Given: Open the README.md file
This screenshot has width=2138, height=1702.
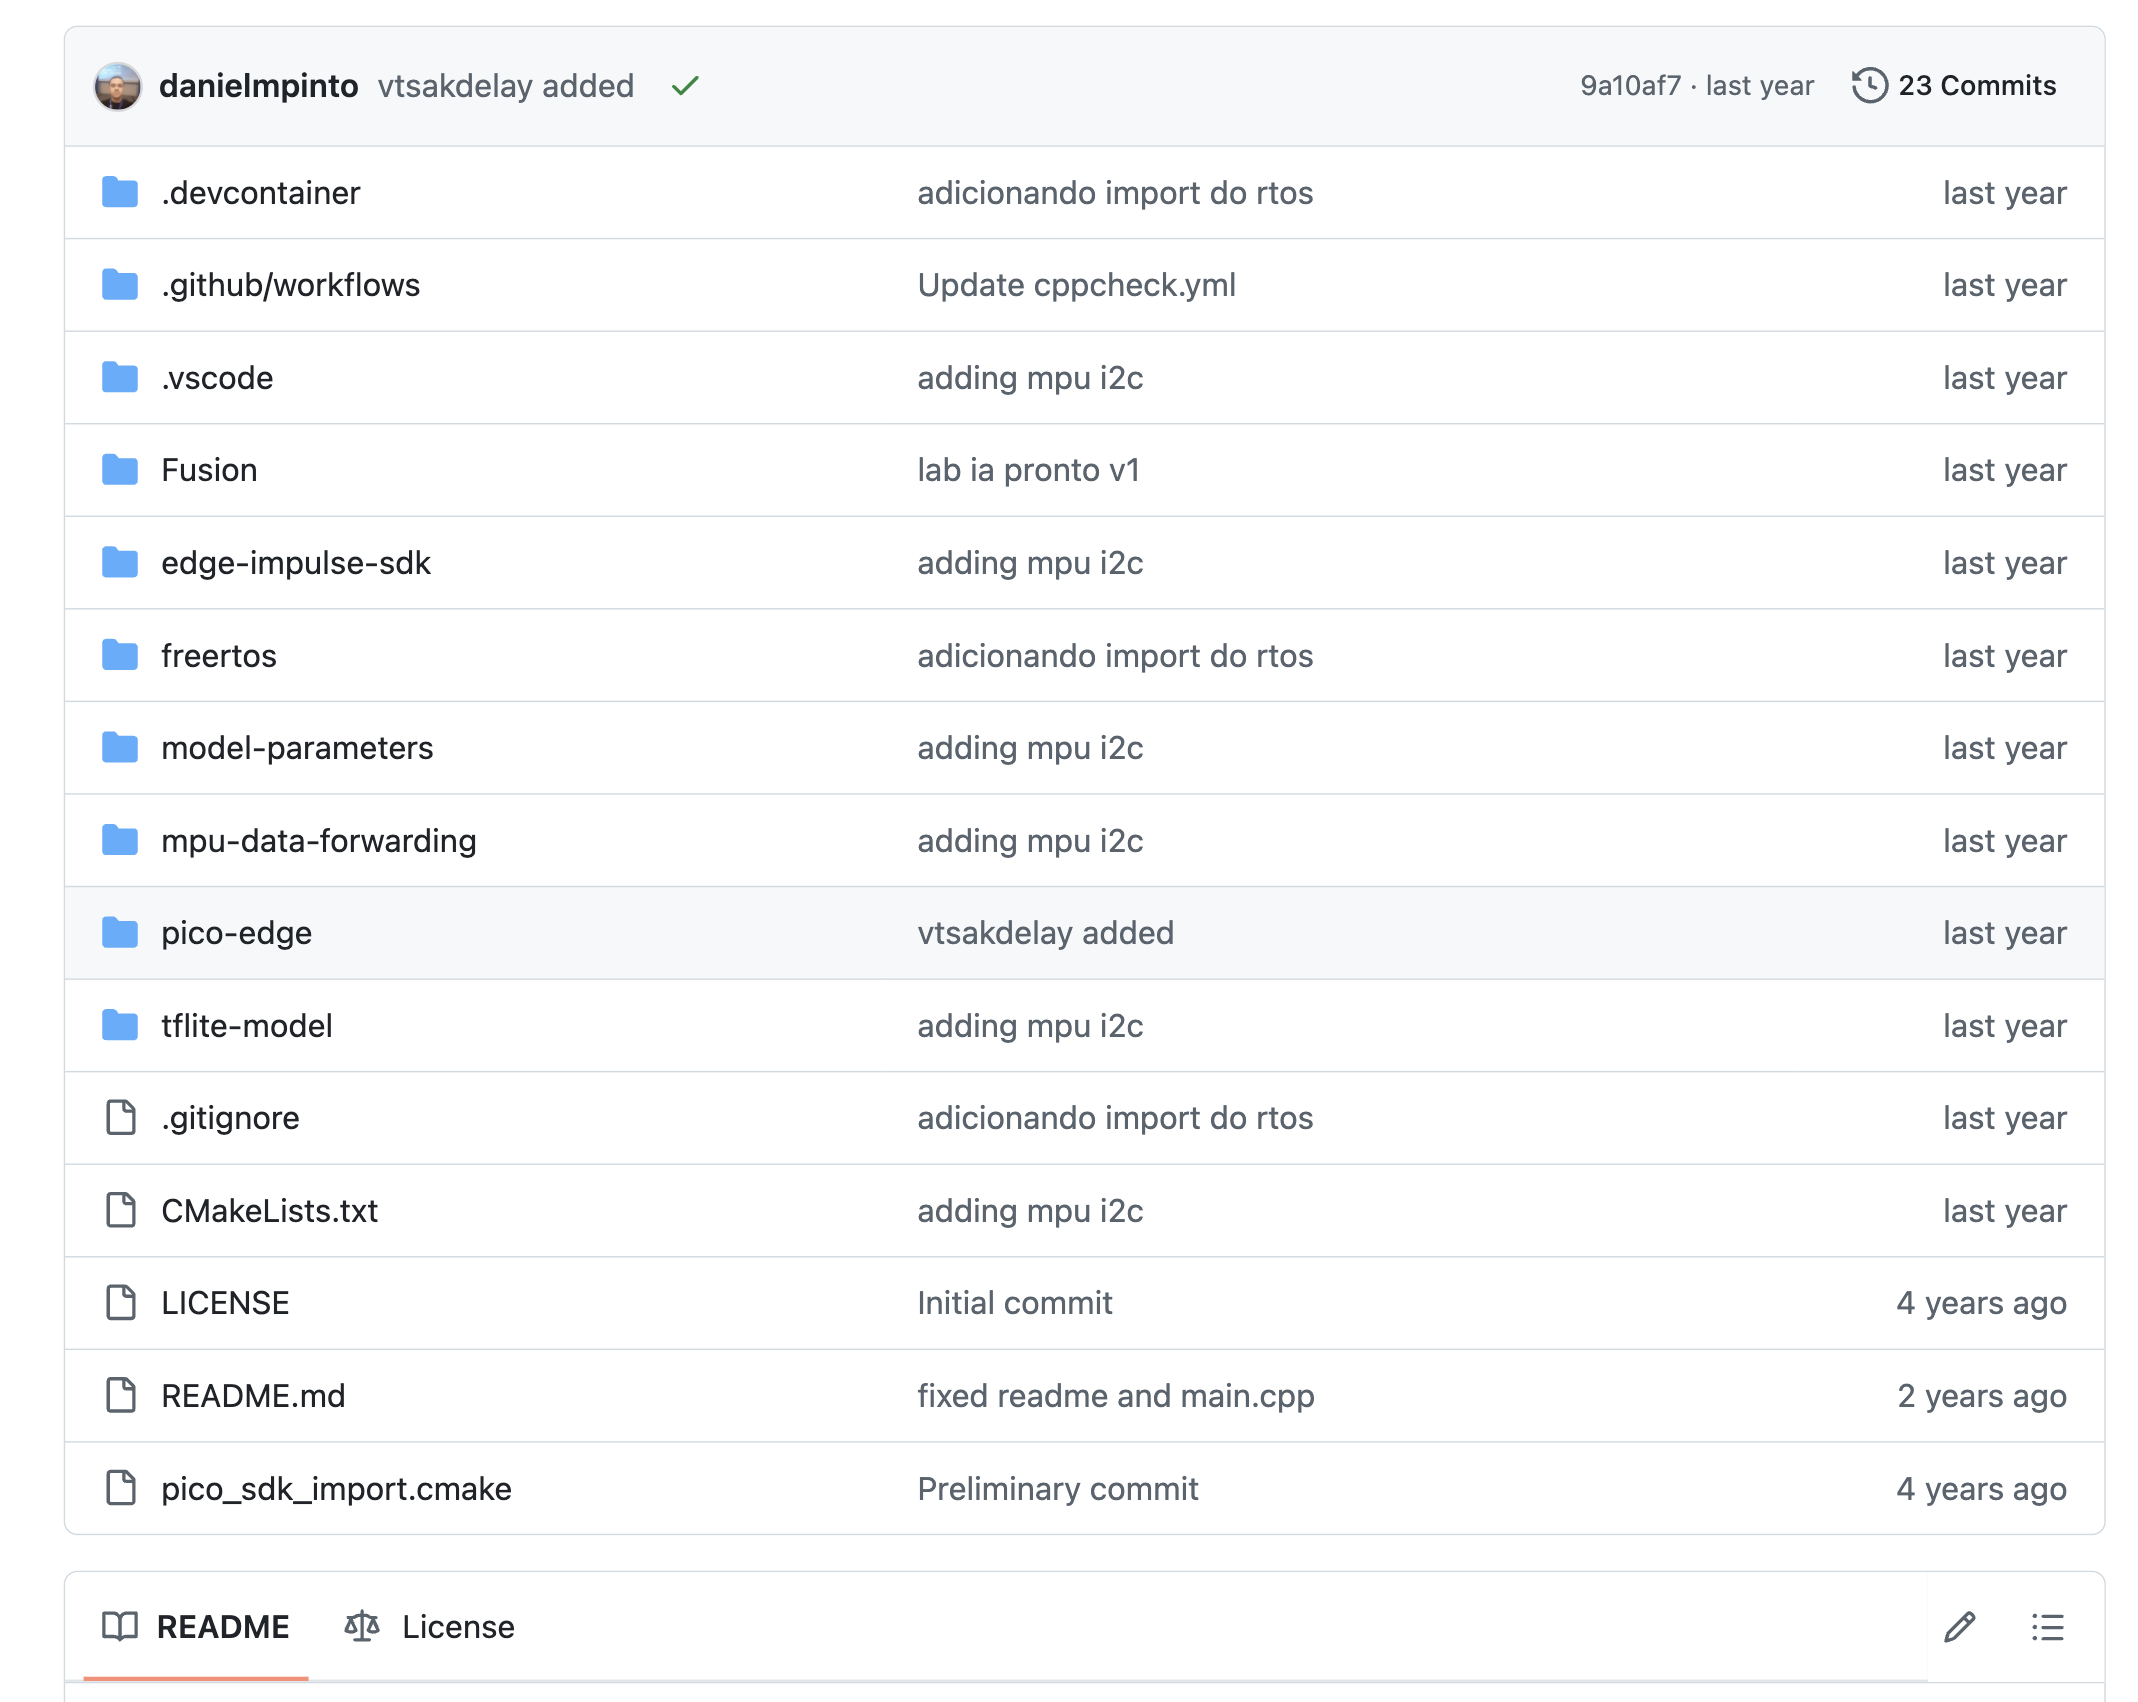Looking at the screenshot, I should tap(253, 1396).
